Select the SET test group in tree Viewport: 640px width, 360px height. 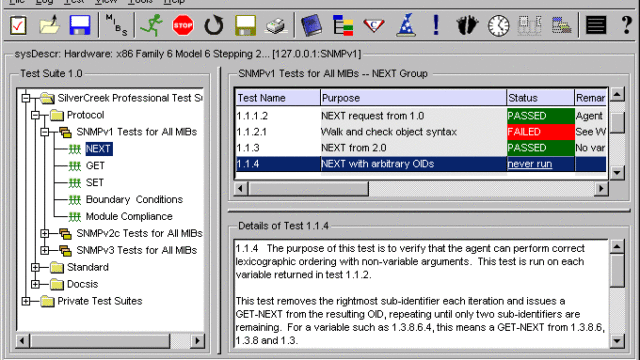click(x=95, y=182)
